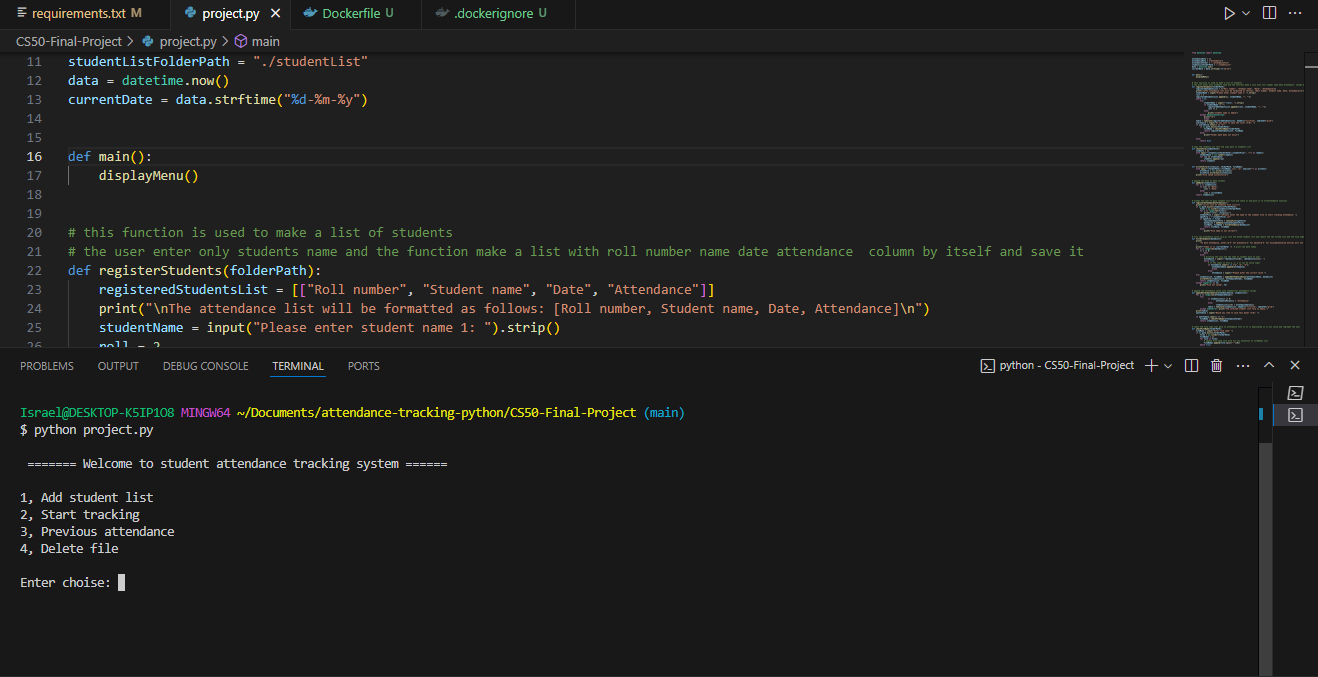Open the PORTS panel tab

click(x=364, y=366)
